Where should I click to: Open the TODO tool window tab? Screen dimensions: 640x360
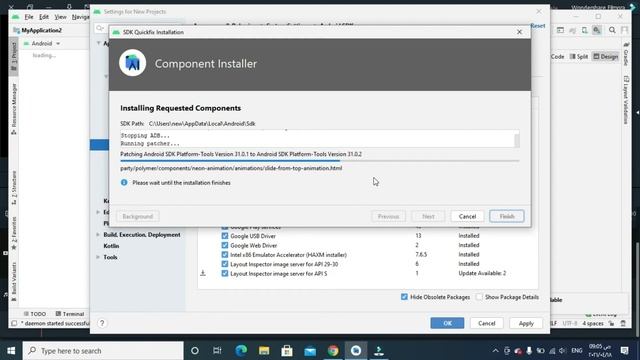pyautogui.click(x=35, y=313)
